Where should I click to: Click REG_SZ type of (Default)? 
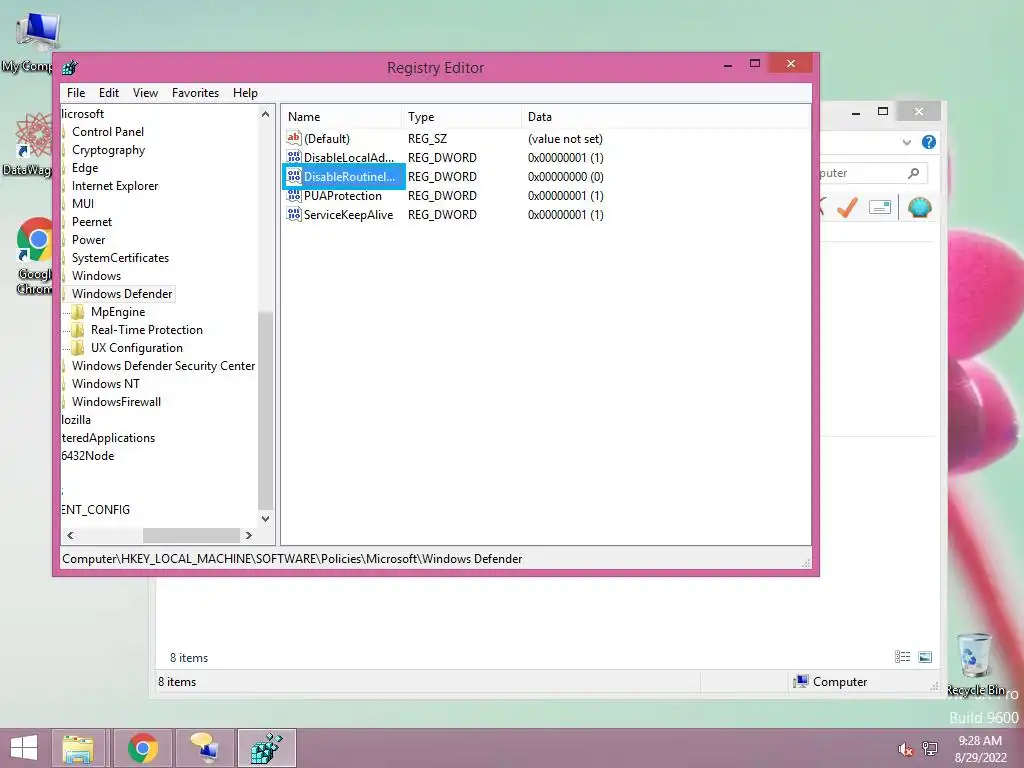point(427,138)
